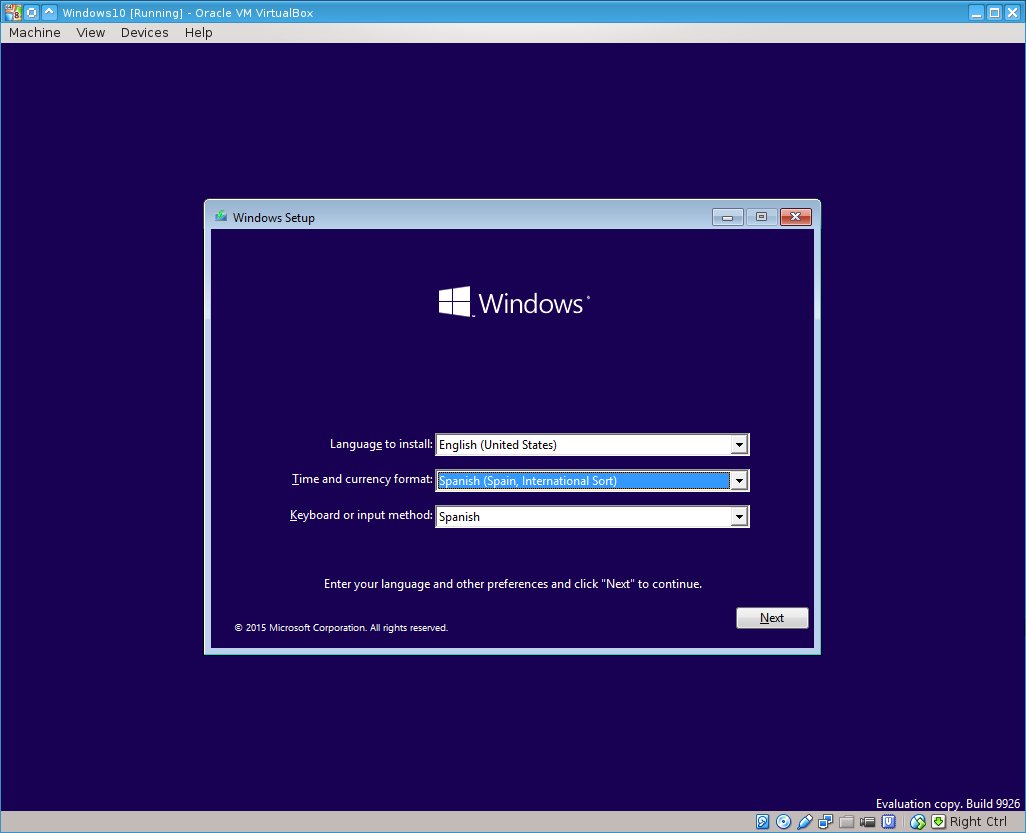
Task: Click the shade window arrow in title bar
Action: [49, 12]
